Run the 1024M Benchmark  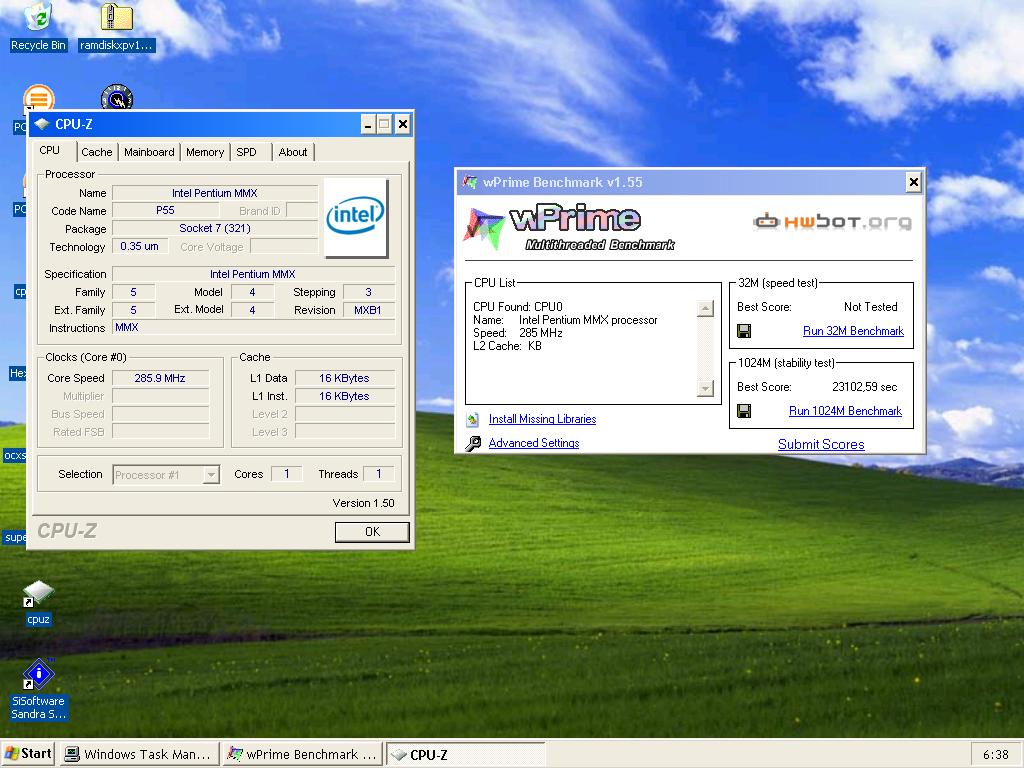tap(845, 411)
